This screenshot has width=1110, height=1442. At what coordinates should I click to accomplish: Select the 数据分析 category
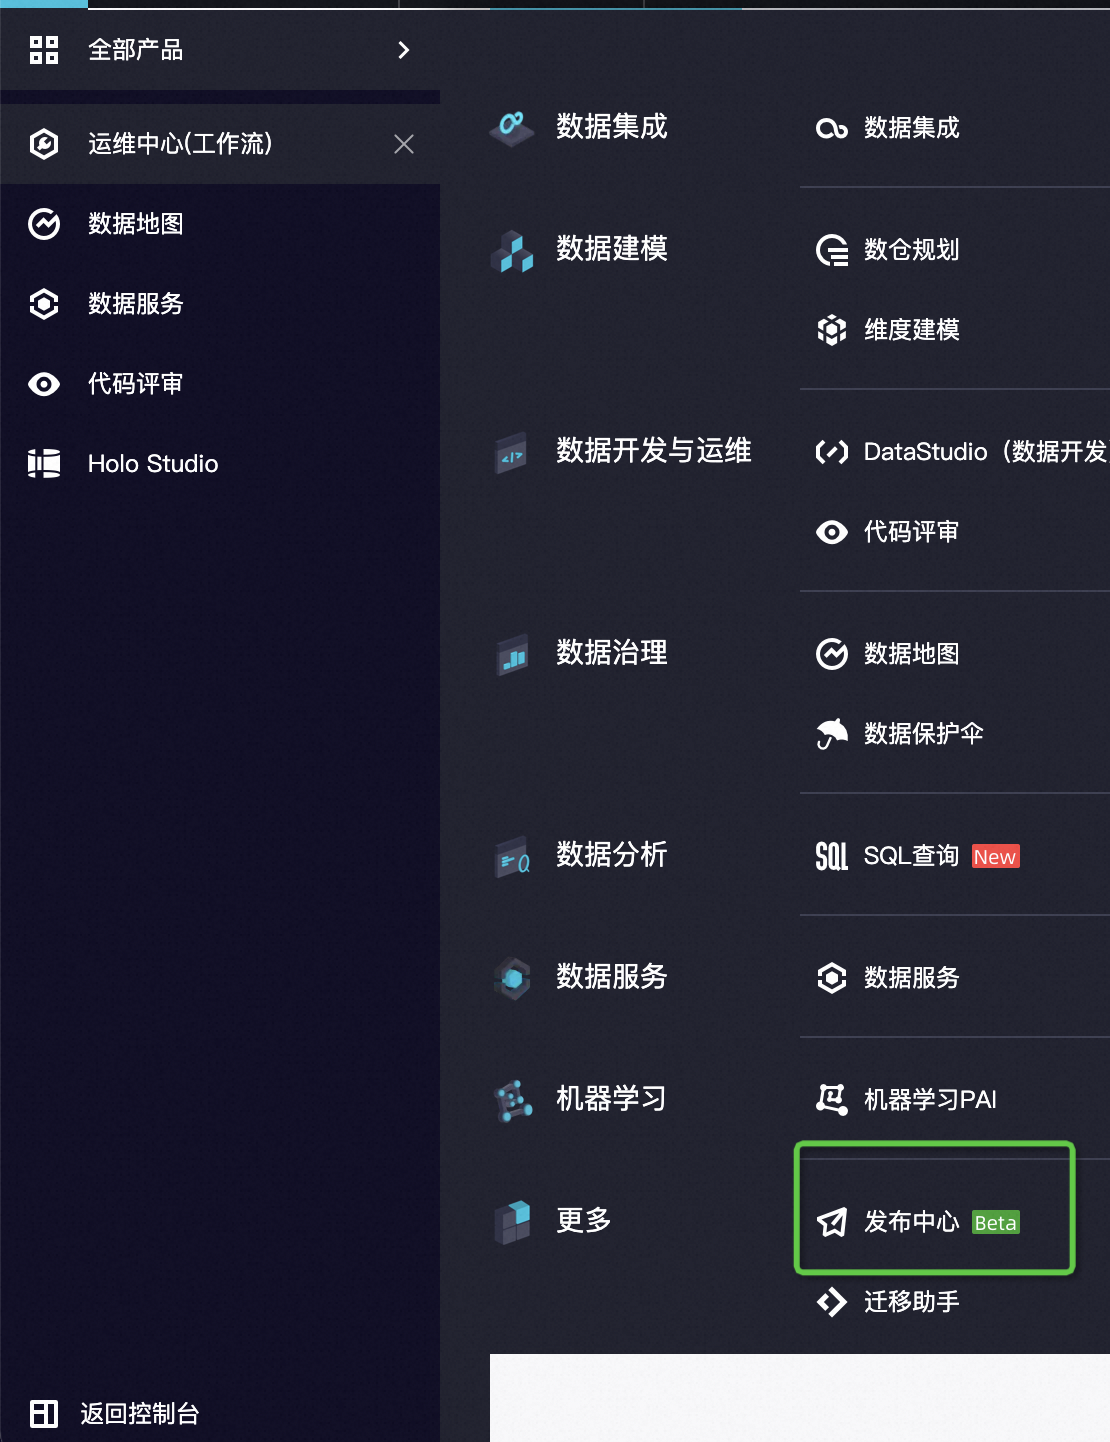(x=611, y=855)
